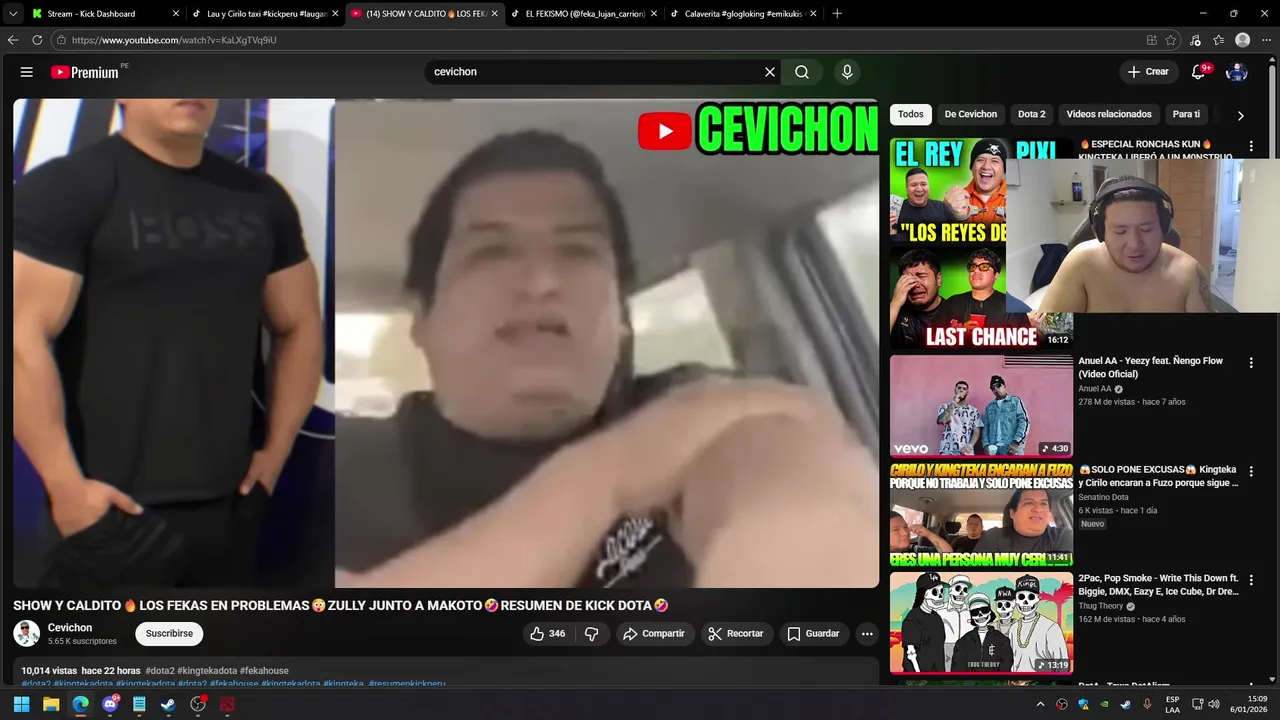The image size is (1280, 720).
Task: Share the video via Compartir
Action: pyautogui.click(x=653, y=633)
